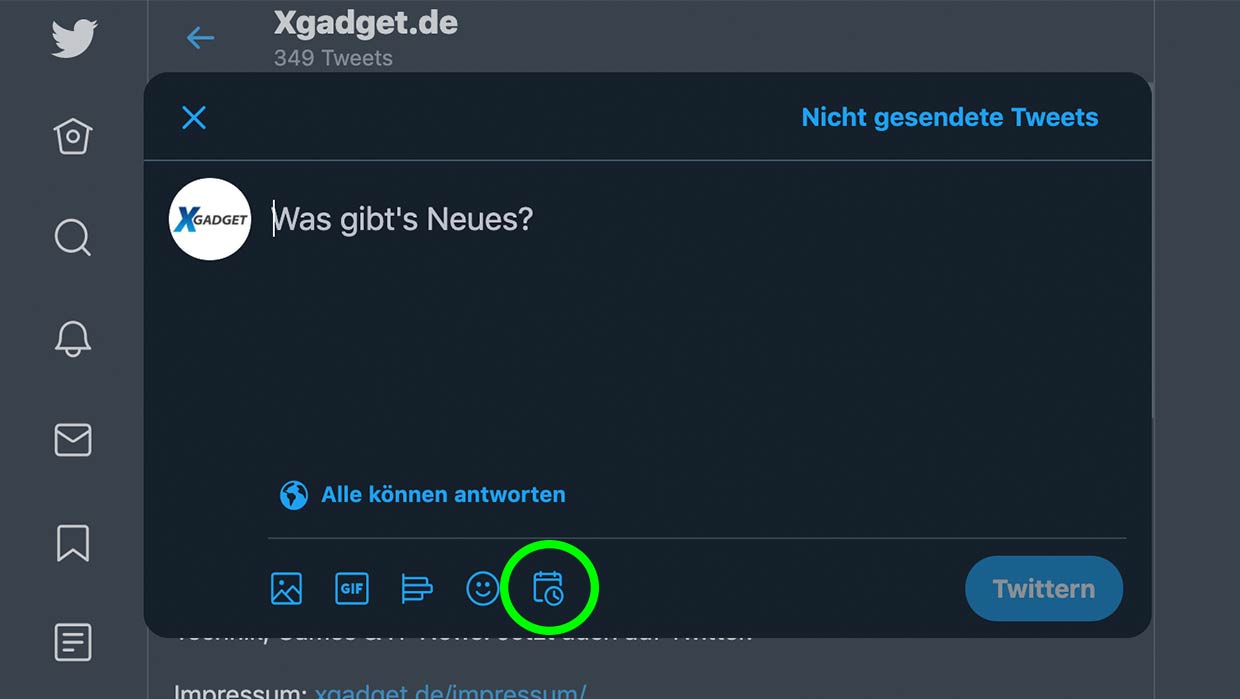
Task: Open the Explore search icon
Action: click(x=73, y=238)
